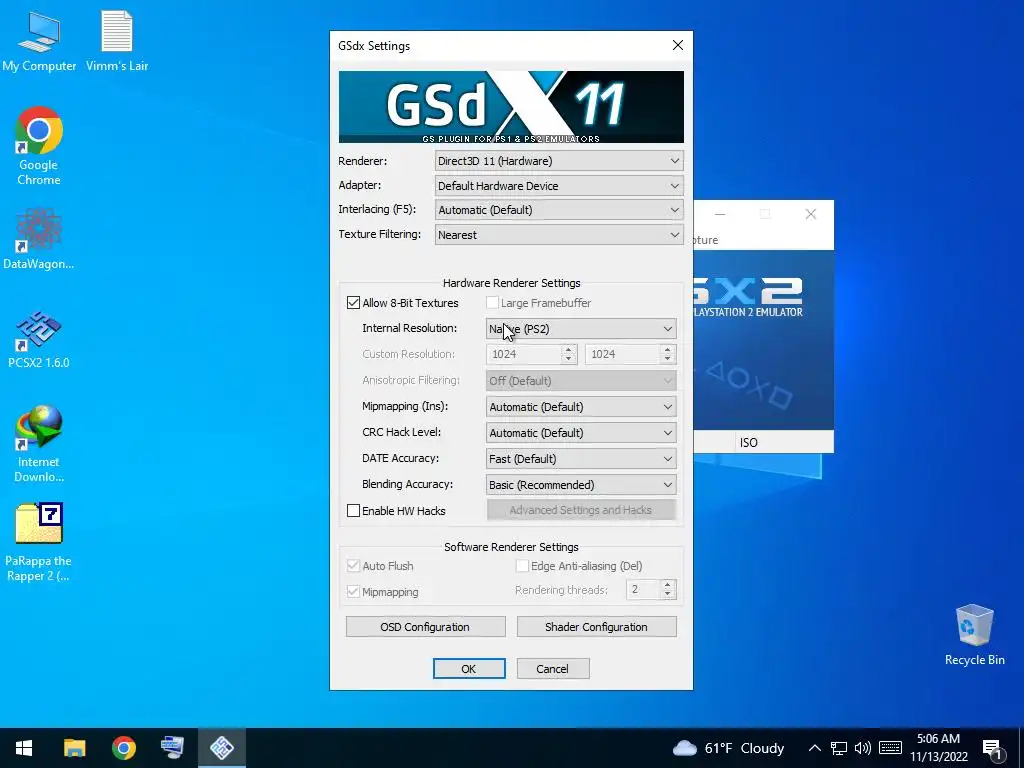Open Texture Filtering dropdown

pyautogui.click(x=559, y=234)
